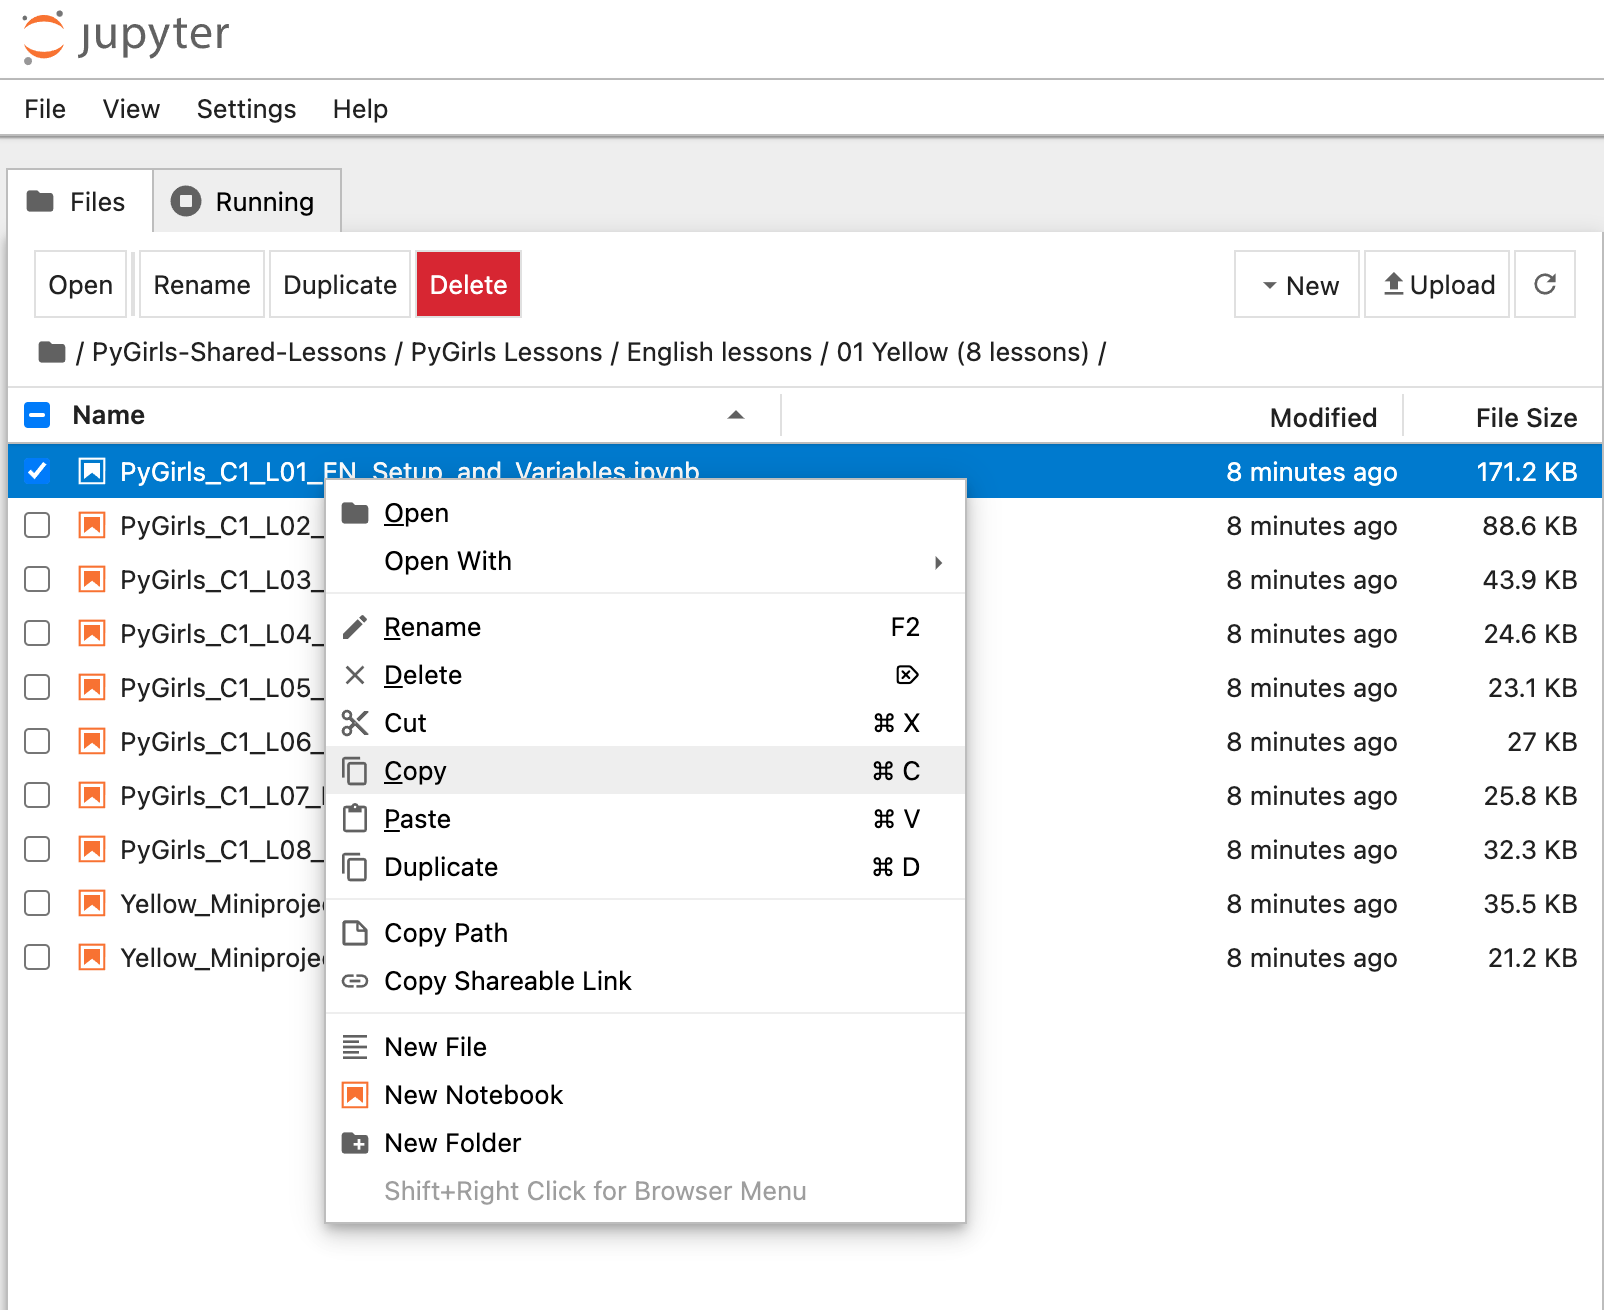Check the 21.2 KB Yellow_Miniproject checkbox
This screenshot has width=1604, height=1310.
(x=37, y=957)
